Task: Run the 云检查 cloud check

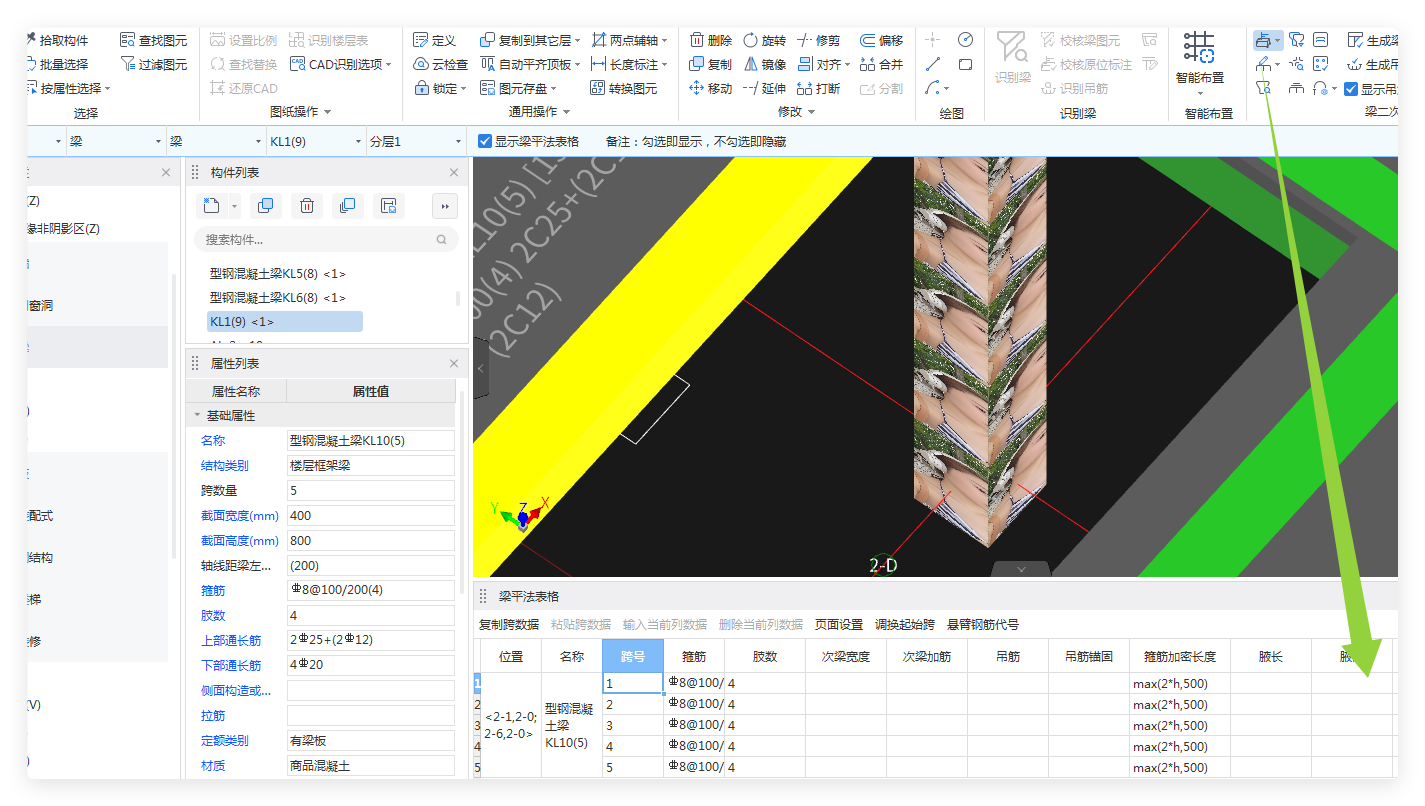Action: (441, 64)
